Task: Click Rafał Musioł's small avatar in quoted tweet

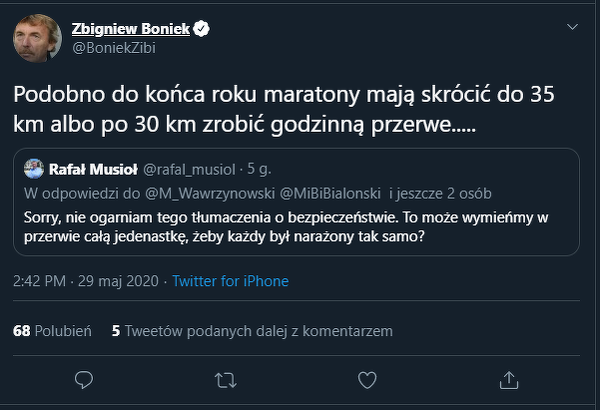Action: click(34, 170)
